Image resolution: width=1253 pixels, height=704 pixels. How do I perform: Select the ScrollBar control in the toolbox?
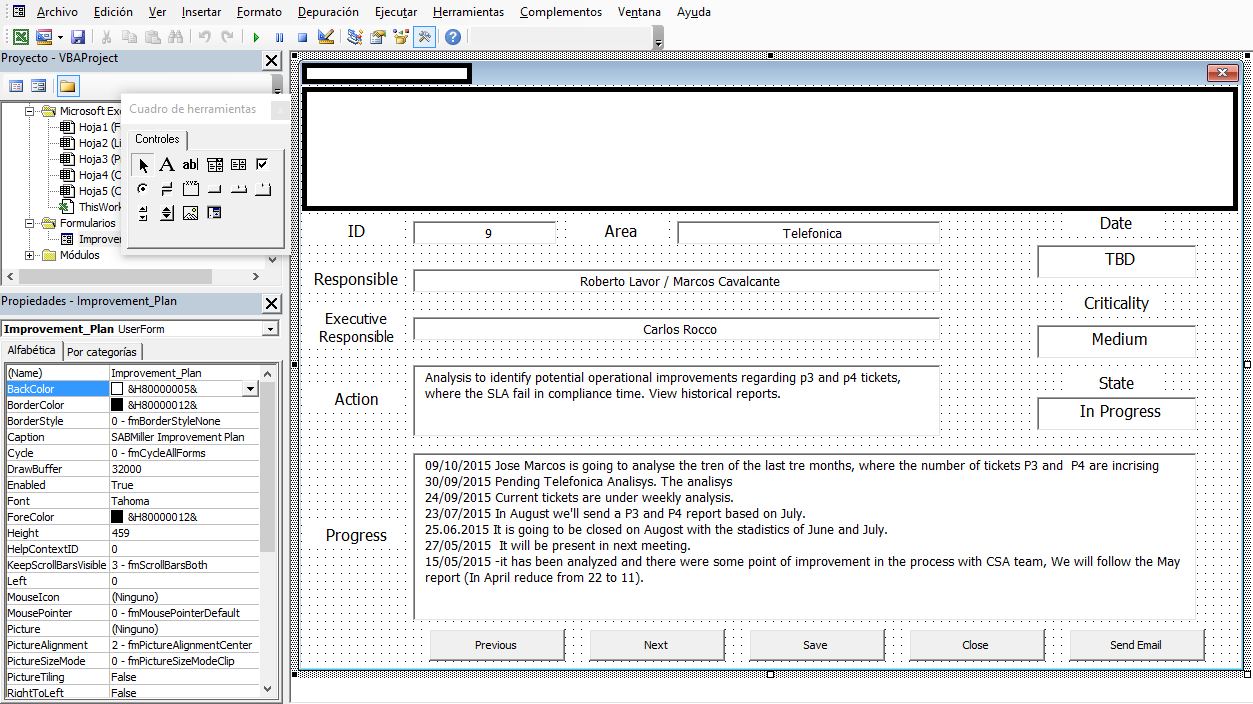pos(143,212)
